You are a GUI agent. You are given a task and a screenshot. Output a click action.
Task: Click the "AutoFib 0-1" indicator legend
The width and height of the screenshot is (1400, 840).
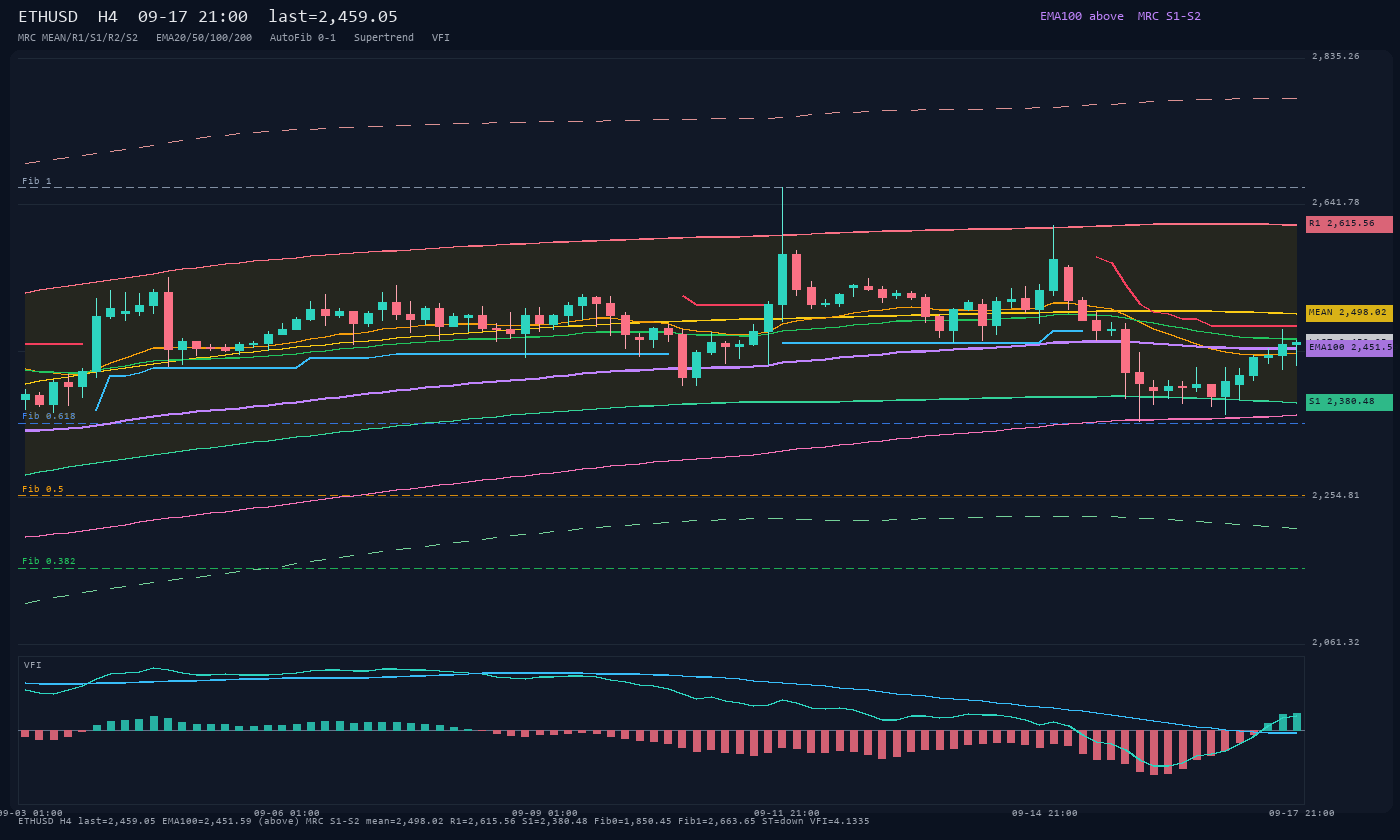pyautogui.click(x=303, y=38)
